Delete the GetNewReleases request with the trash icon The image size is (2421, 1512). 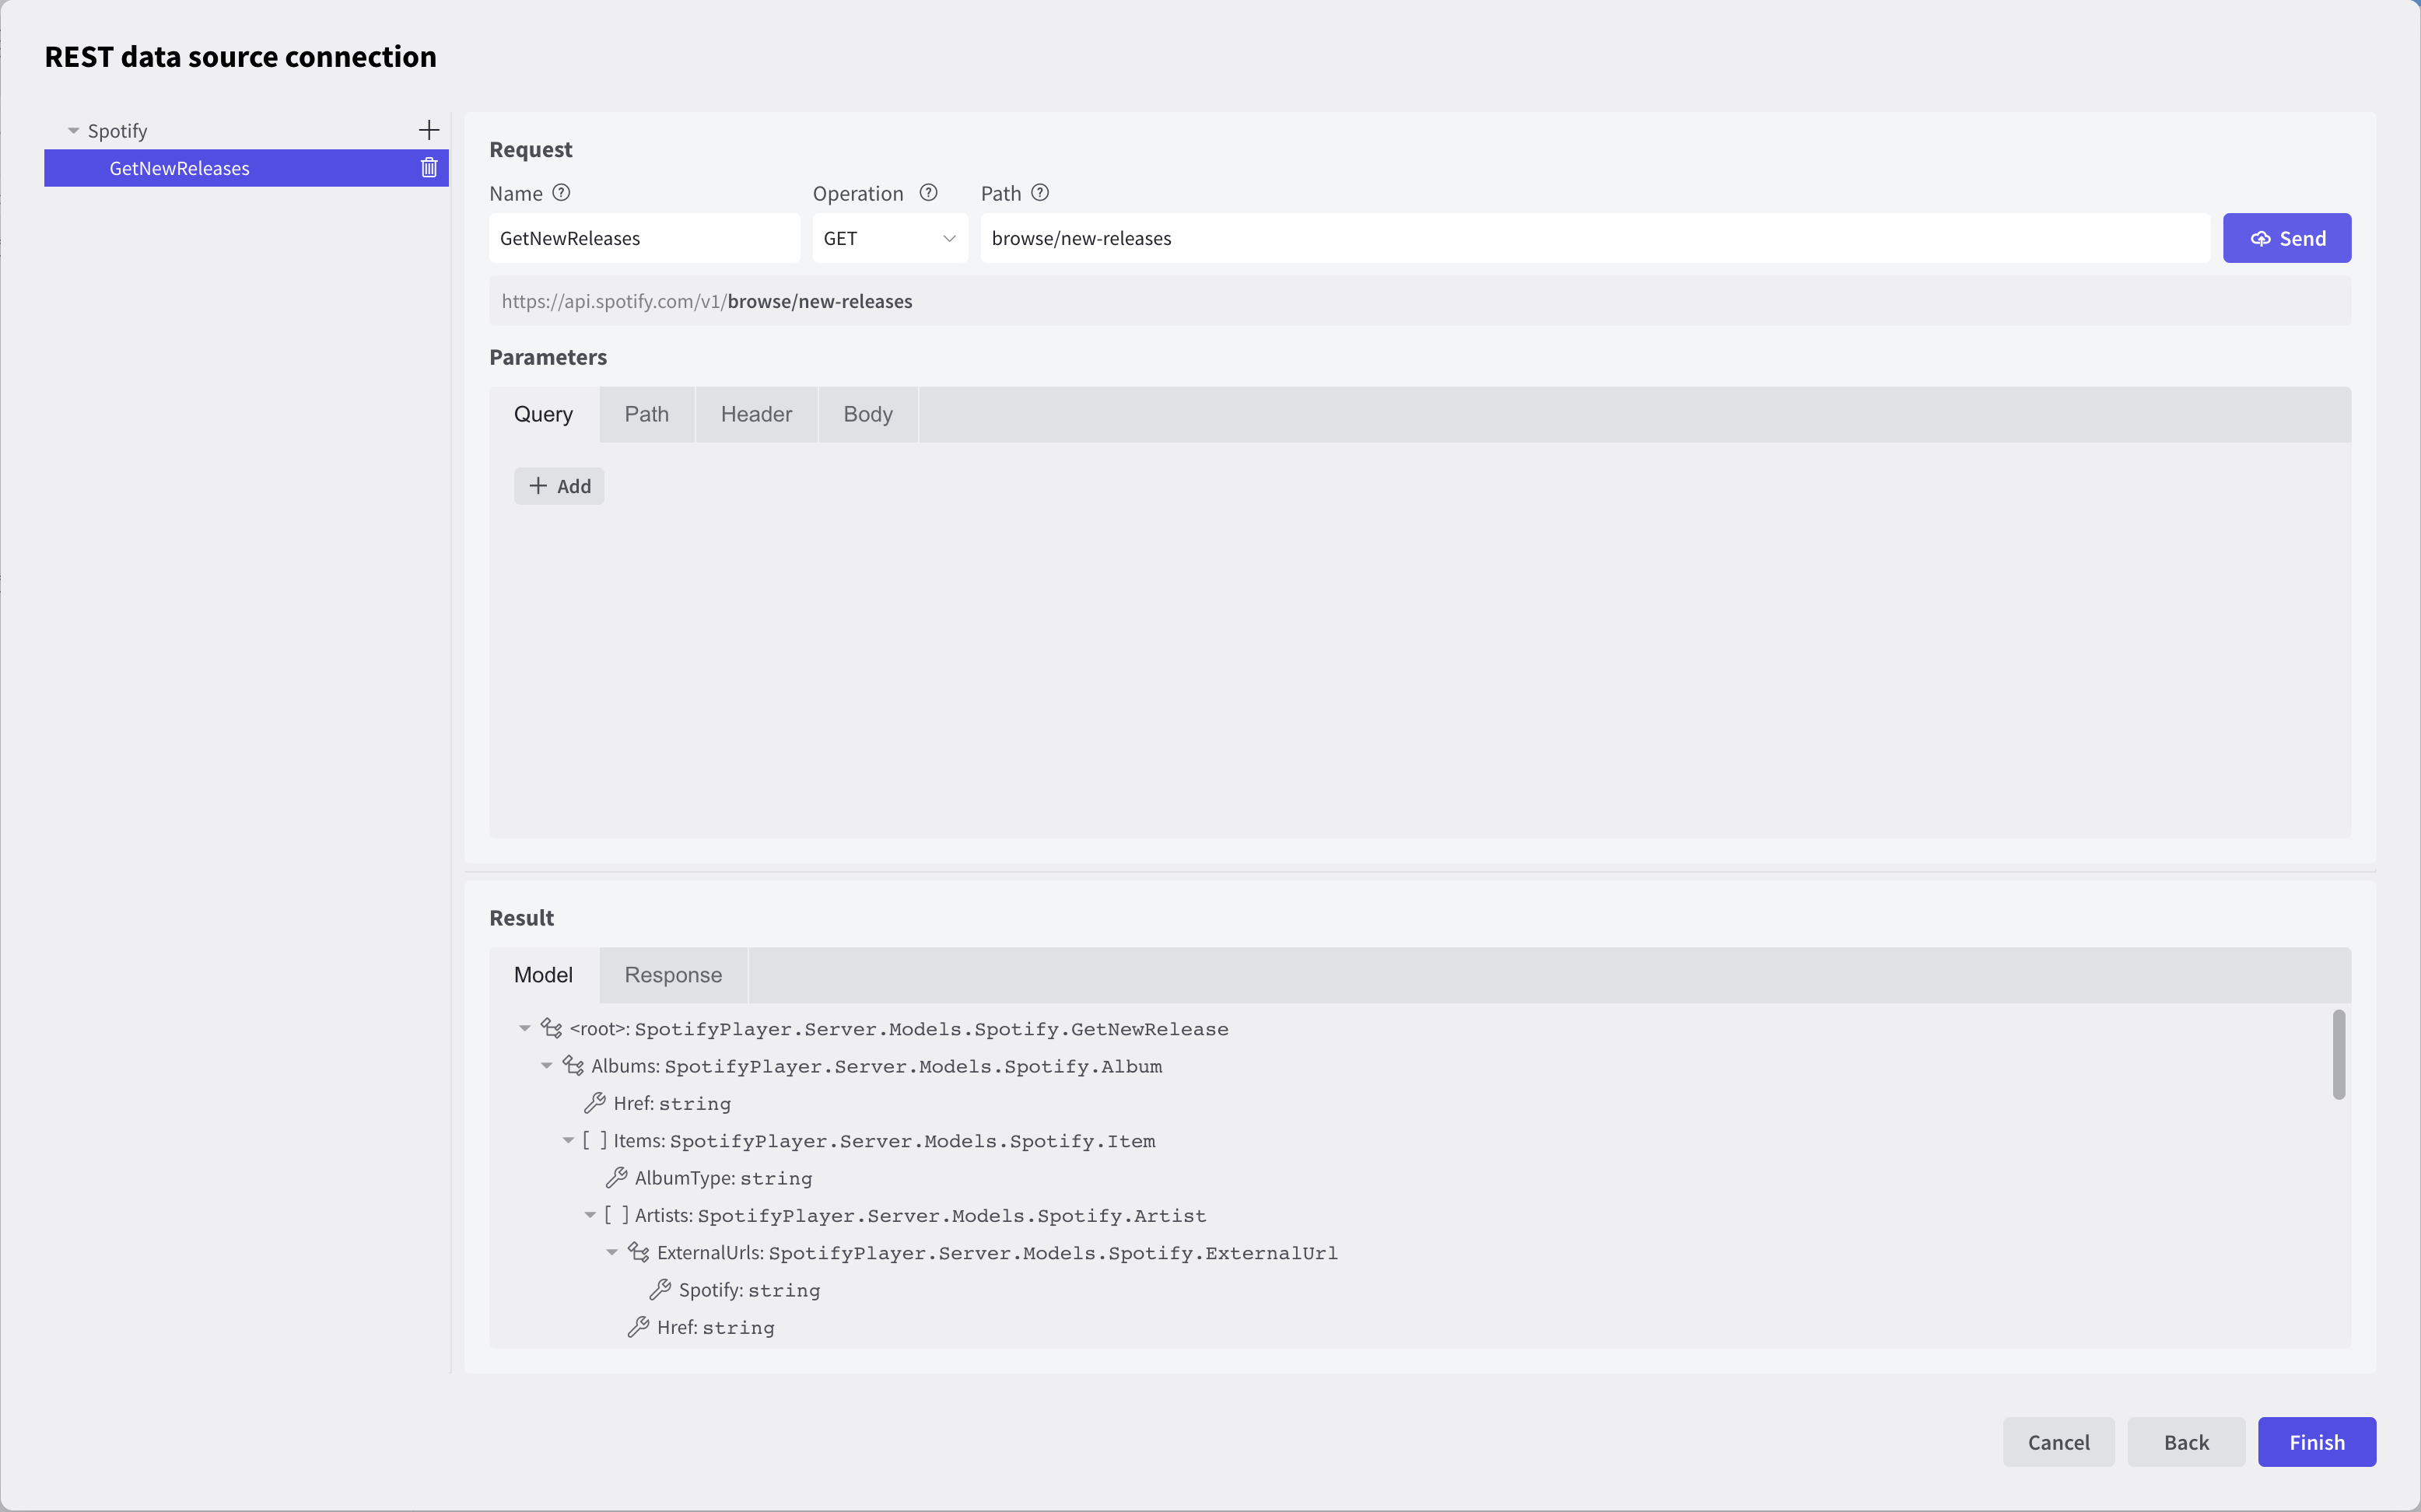[x=429, y=168]
